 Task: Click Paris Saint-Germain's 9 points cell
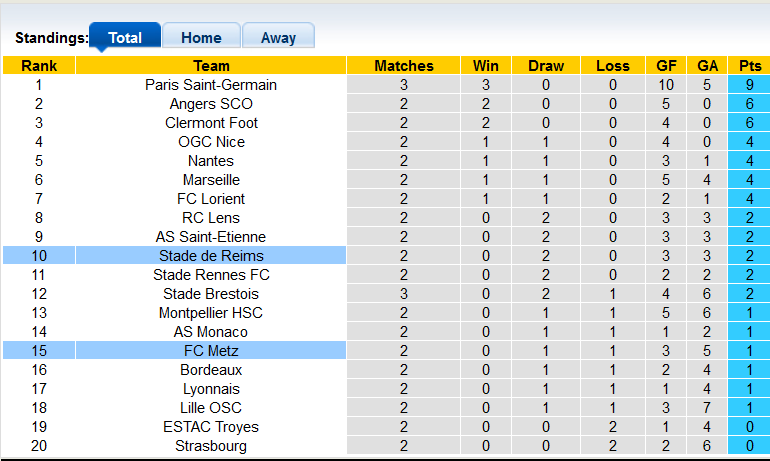coord(748,85)
